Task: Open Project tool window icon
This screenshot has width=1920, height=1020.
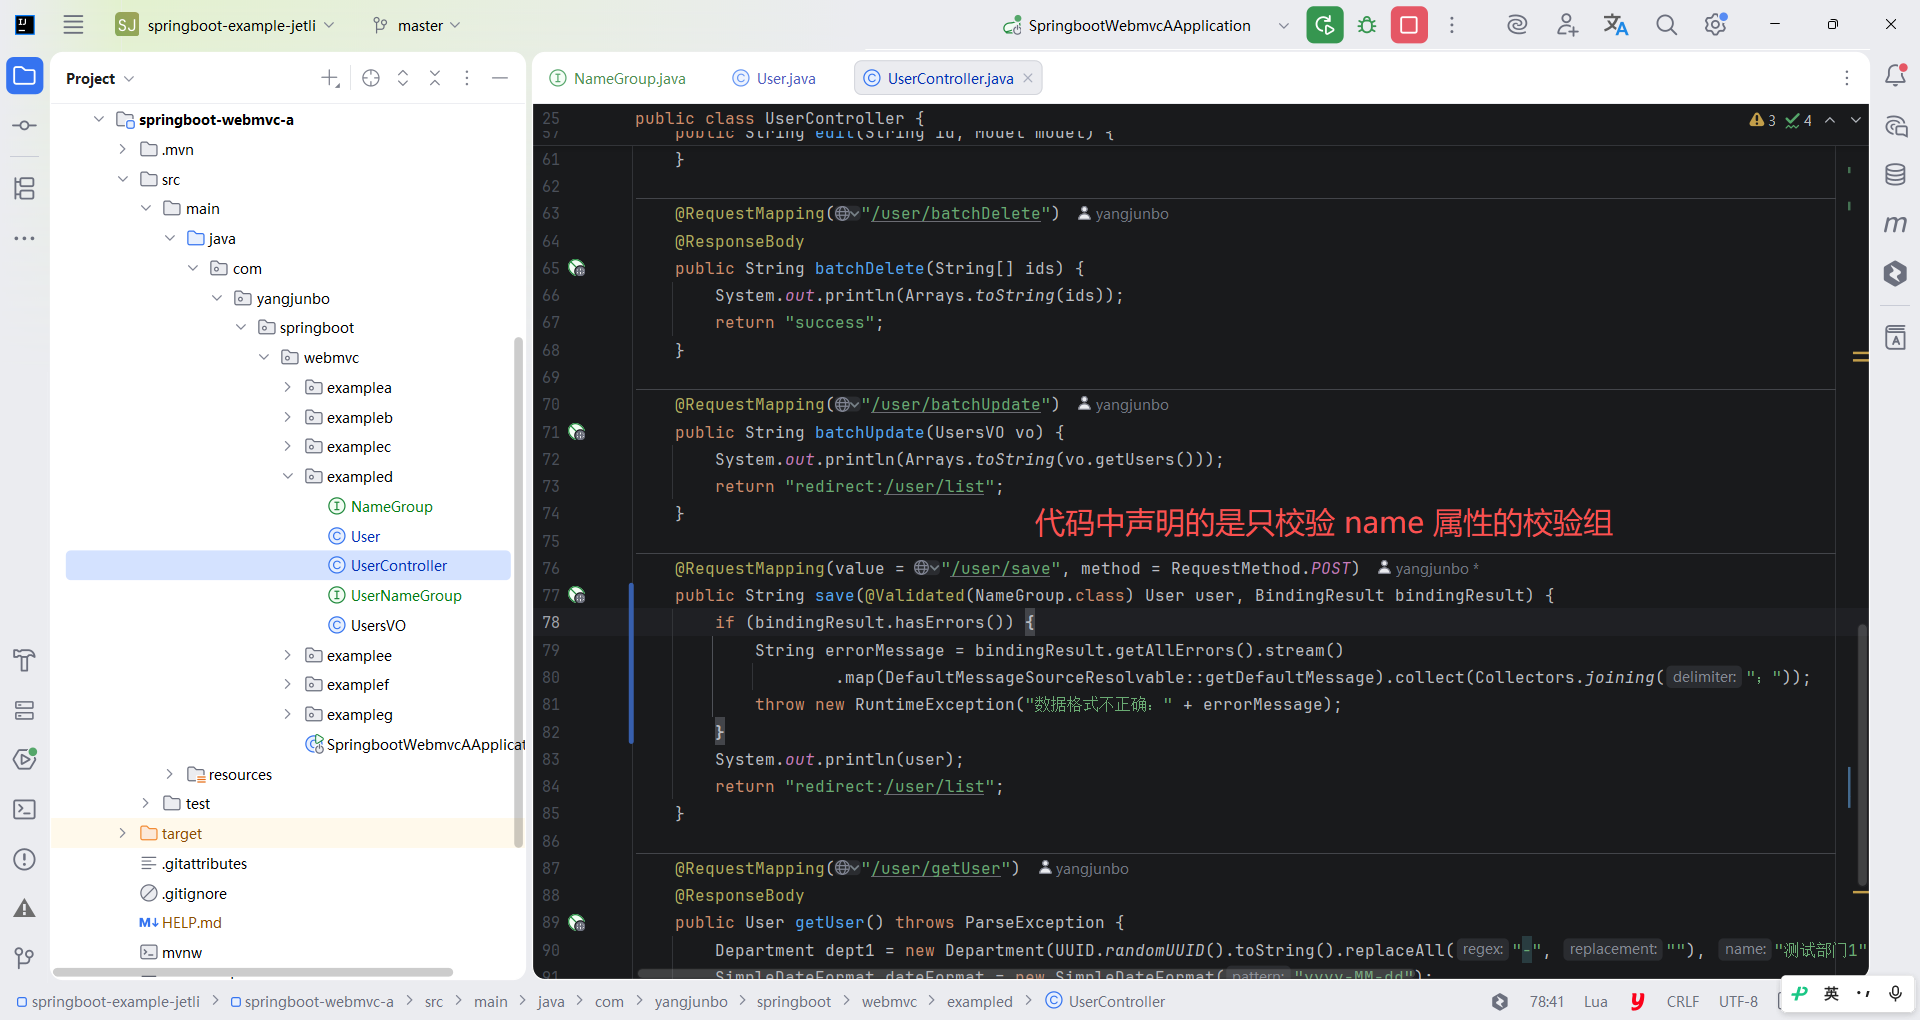Action: coord(25,76)
